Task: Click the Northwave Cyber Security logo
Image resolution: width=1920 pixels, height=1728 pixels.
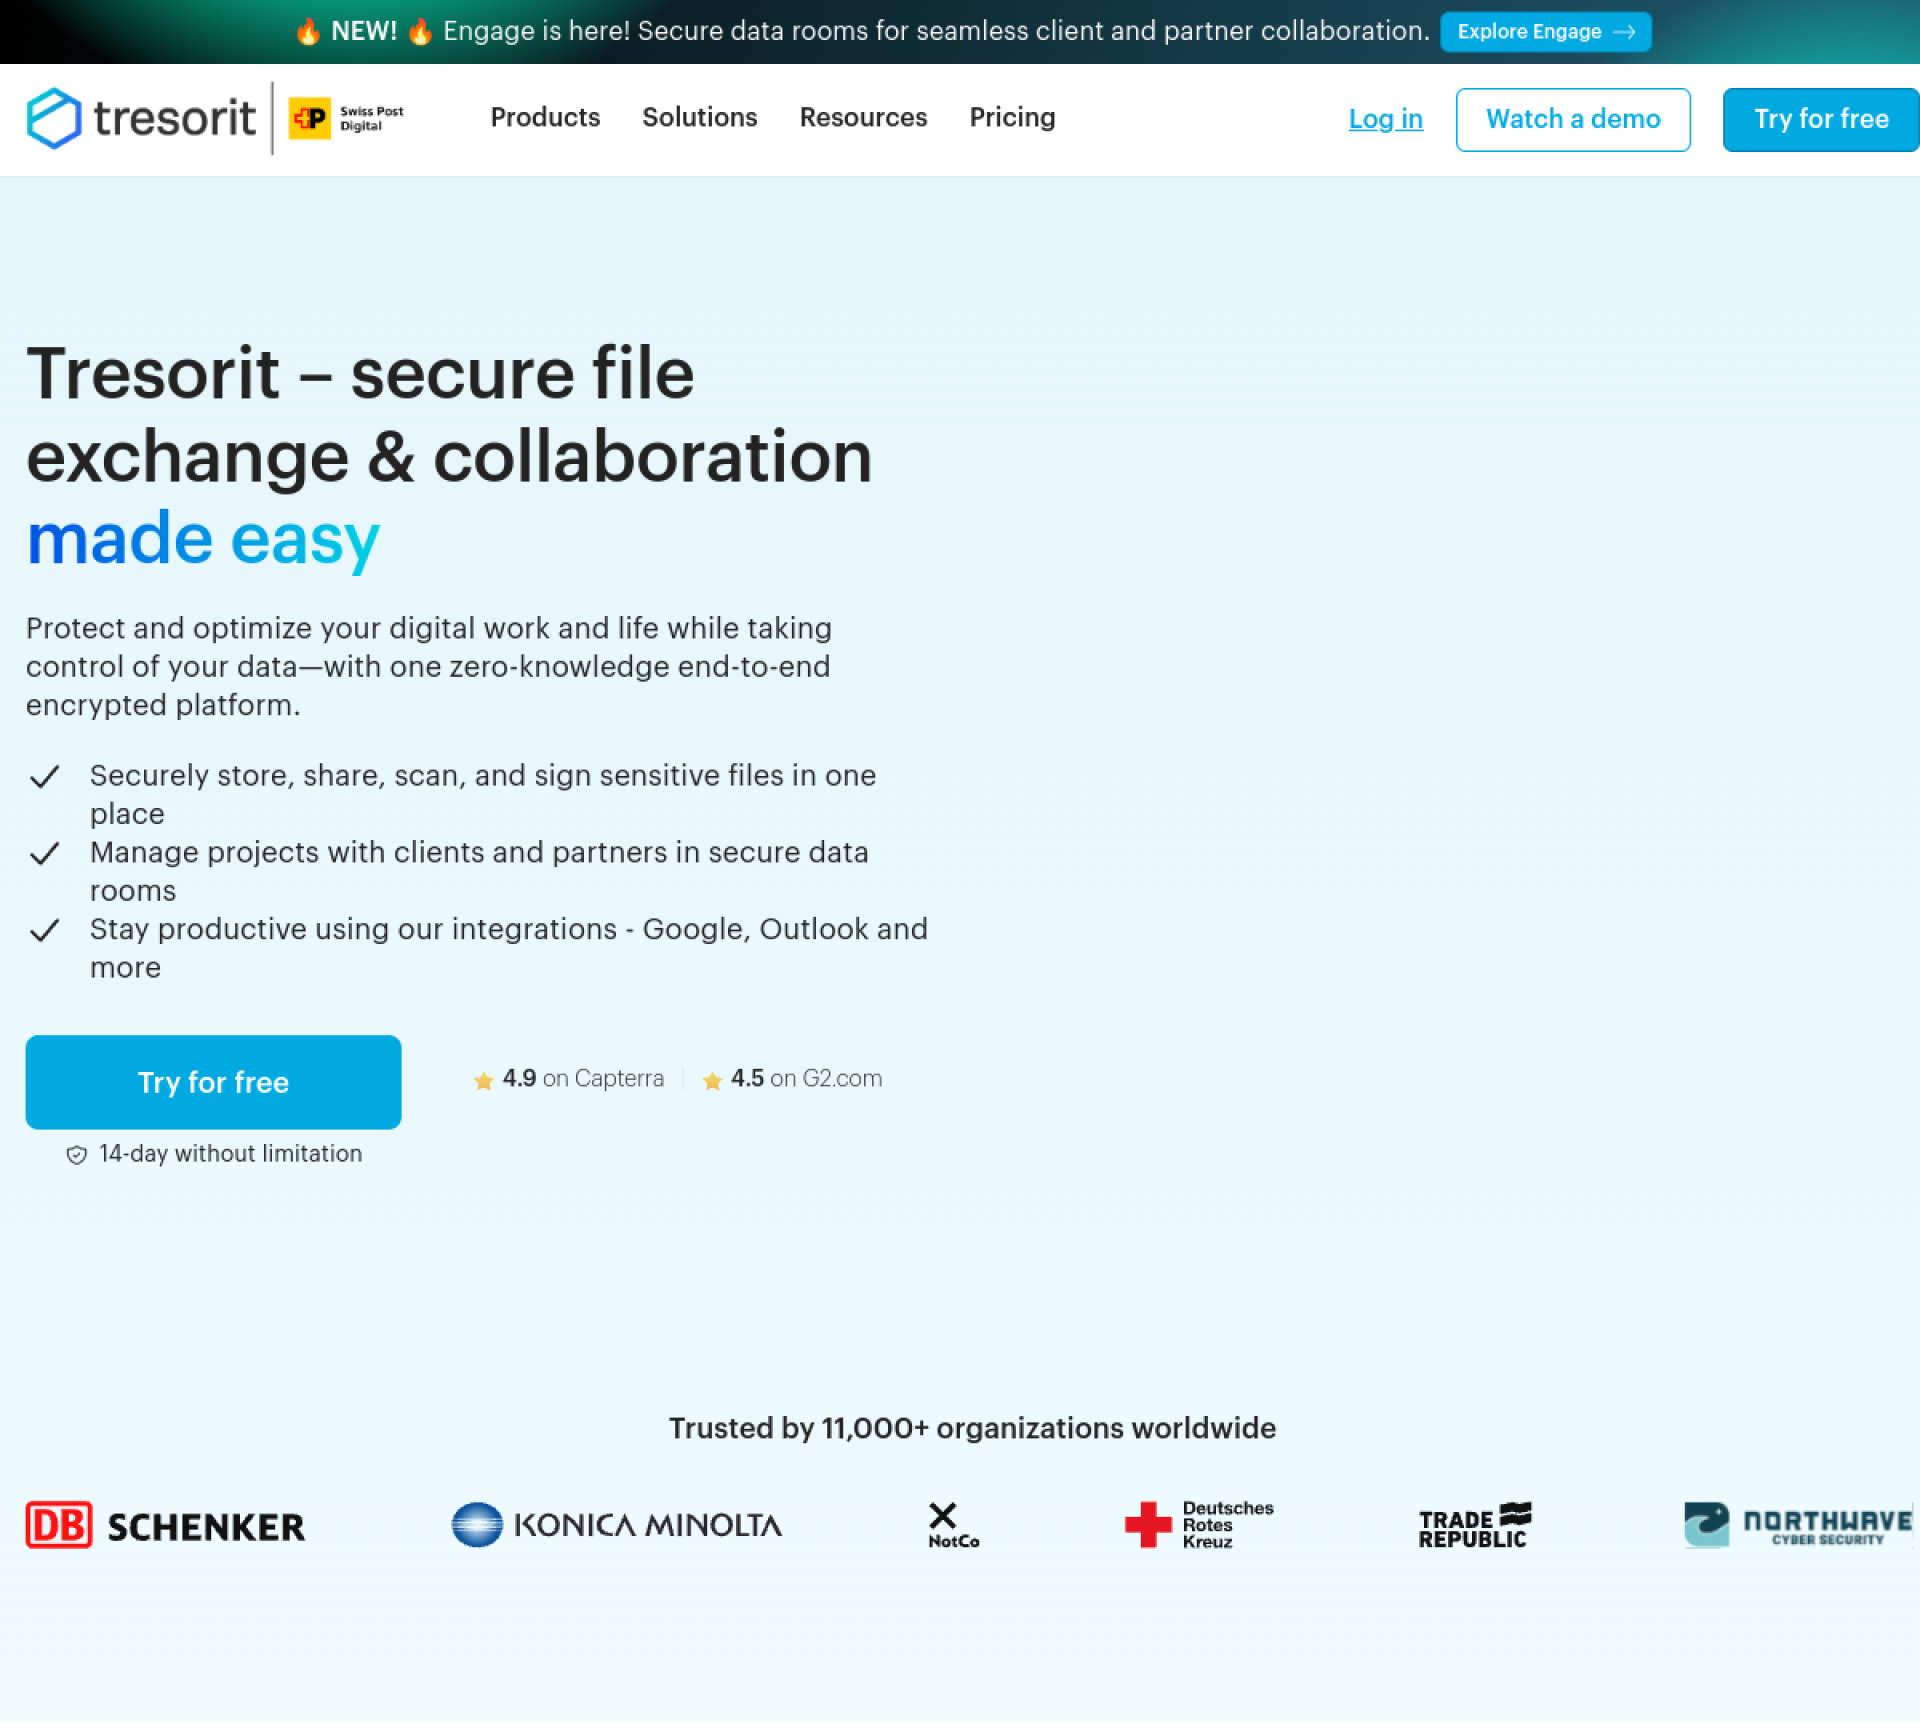Action: (x=1798, y=1525)
